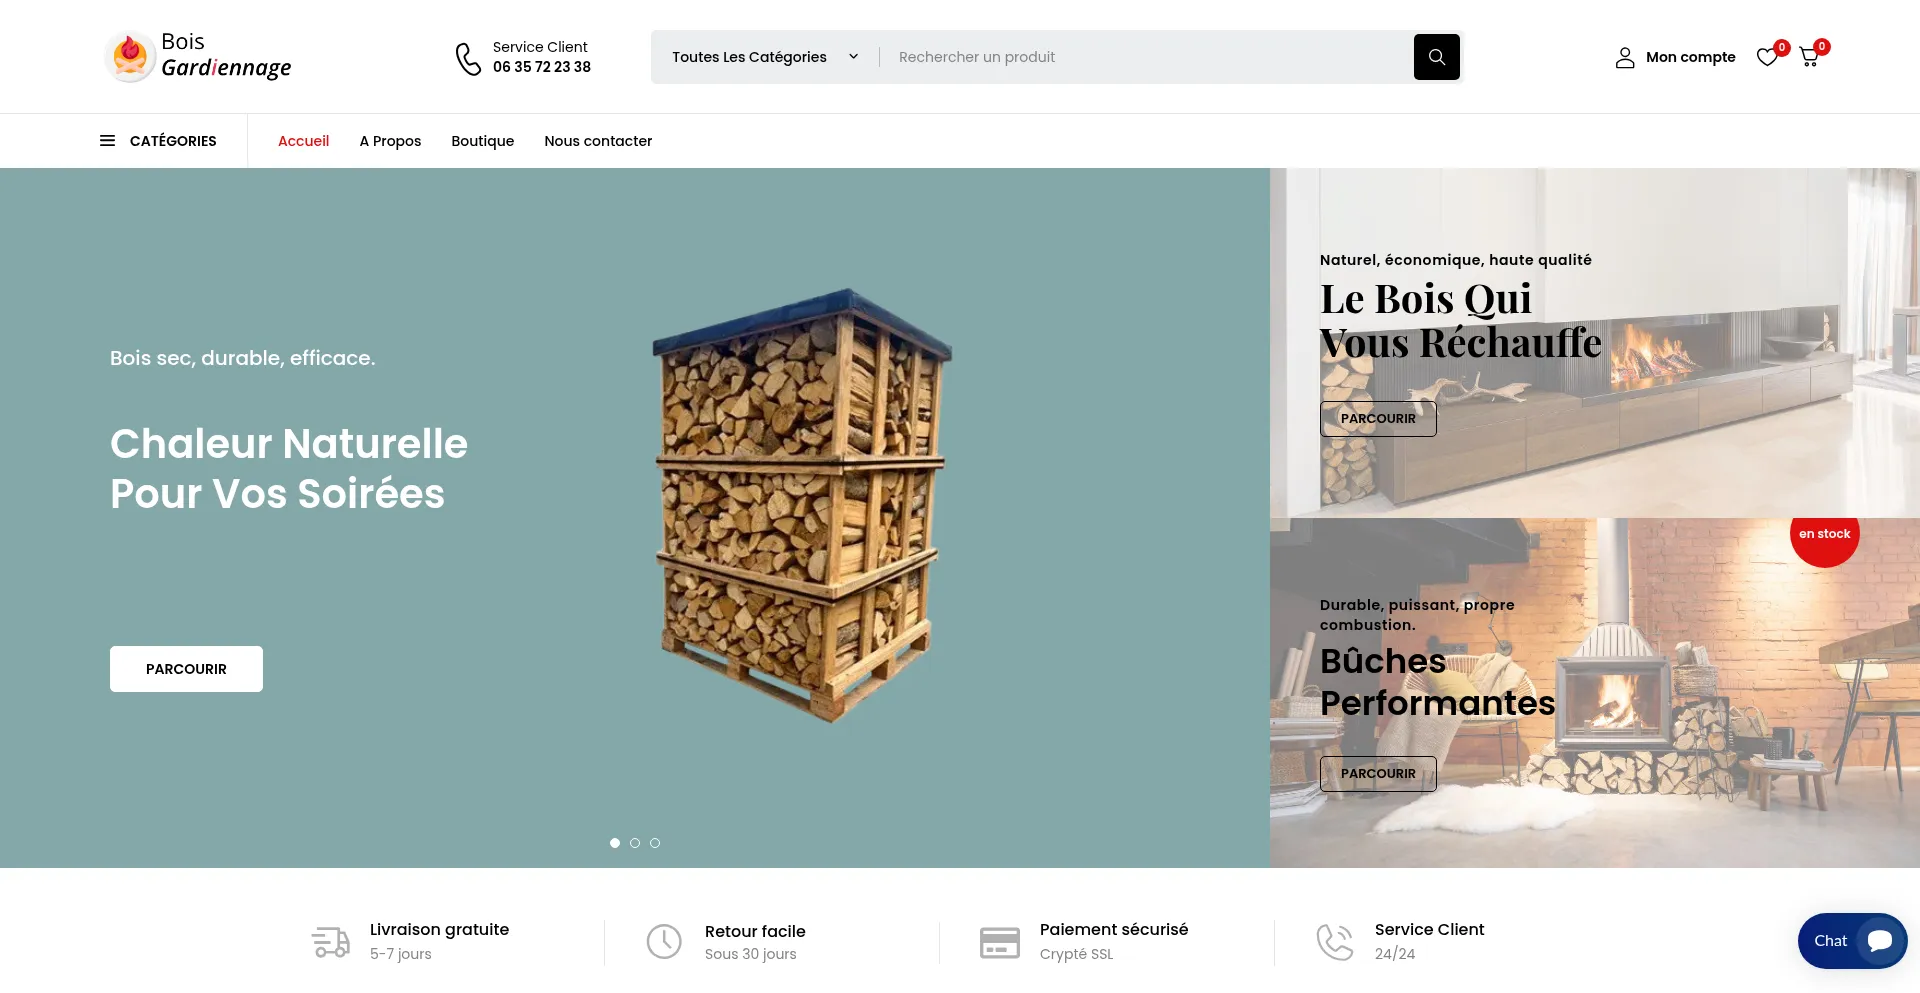This screenshot has width=1920, height=993.
Task: Open the Mon compte link
Action: pyautogui.click(x=1690, y=57)
